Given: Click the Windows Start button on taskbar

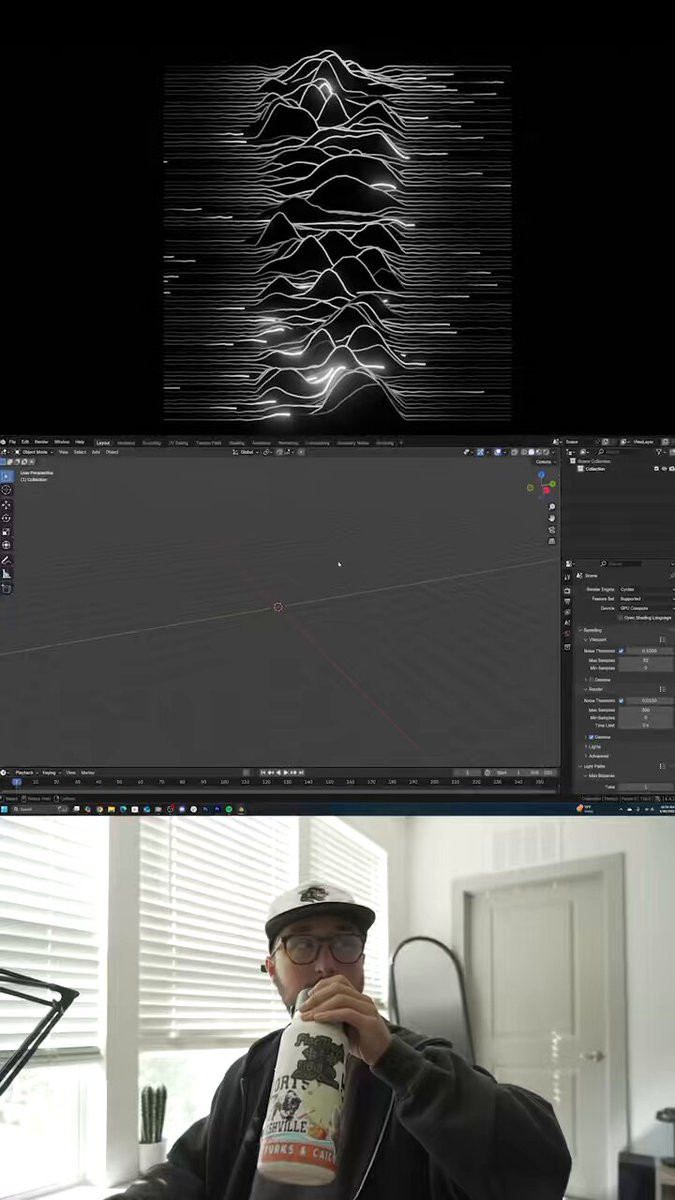Looking at the screenshot, I should point(4,809).
